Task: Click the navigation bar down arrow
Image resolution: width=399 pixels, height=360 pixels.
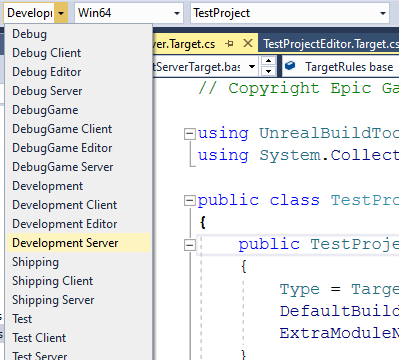Action: pyautogui.click(x=268, y=71)
